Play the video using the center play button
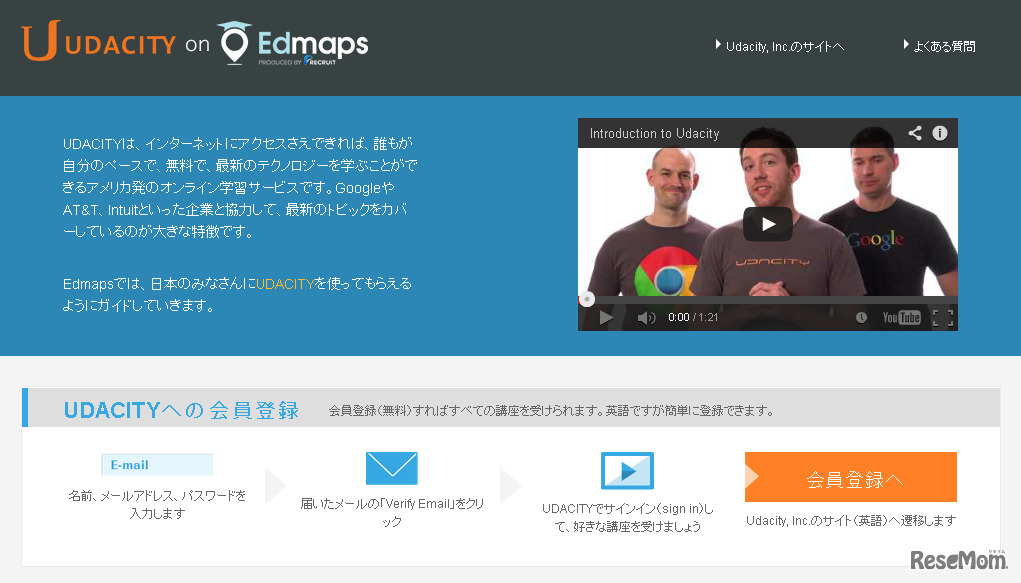 pyautogui.click(x=768, y=224)
